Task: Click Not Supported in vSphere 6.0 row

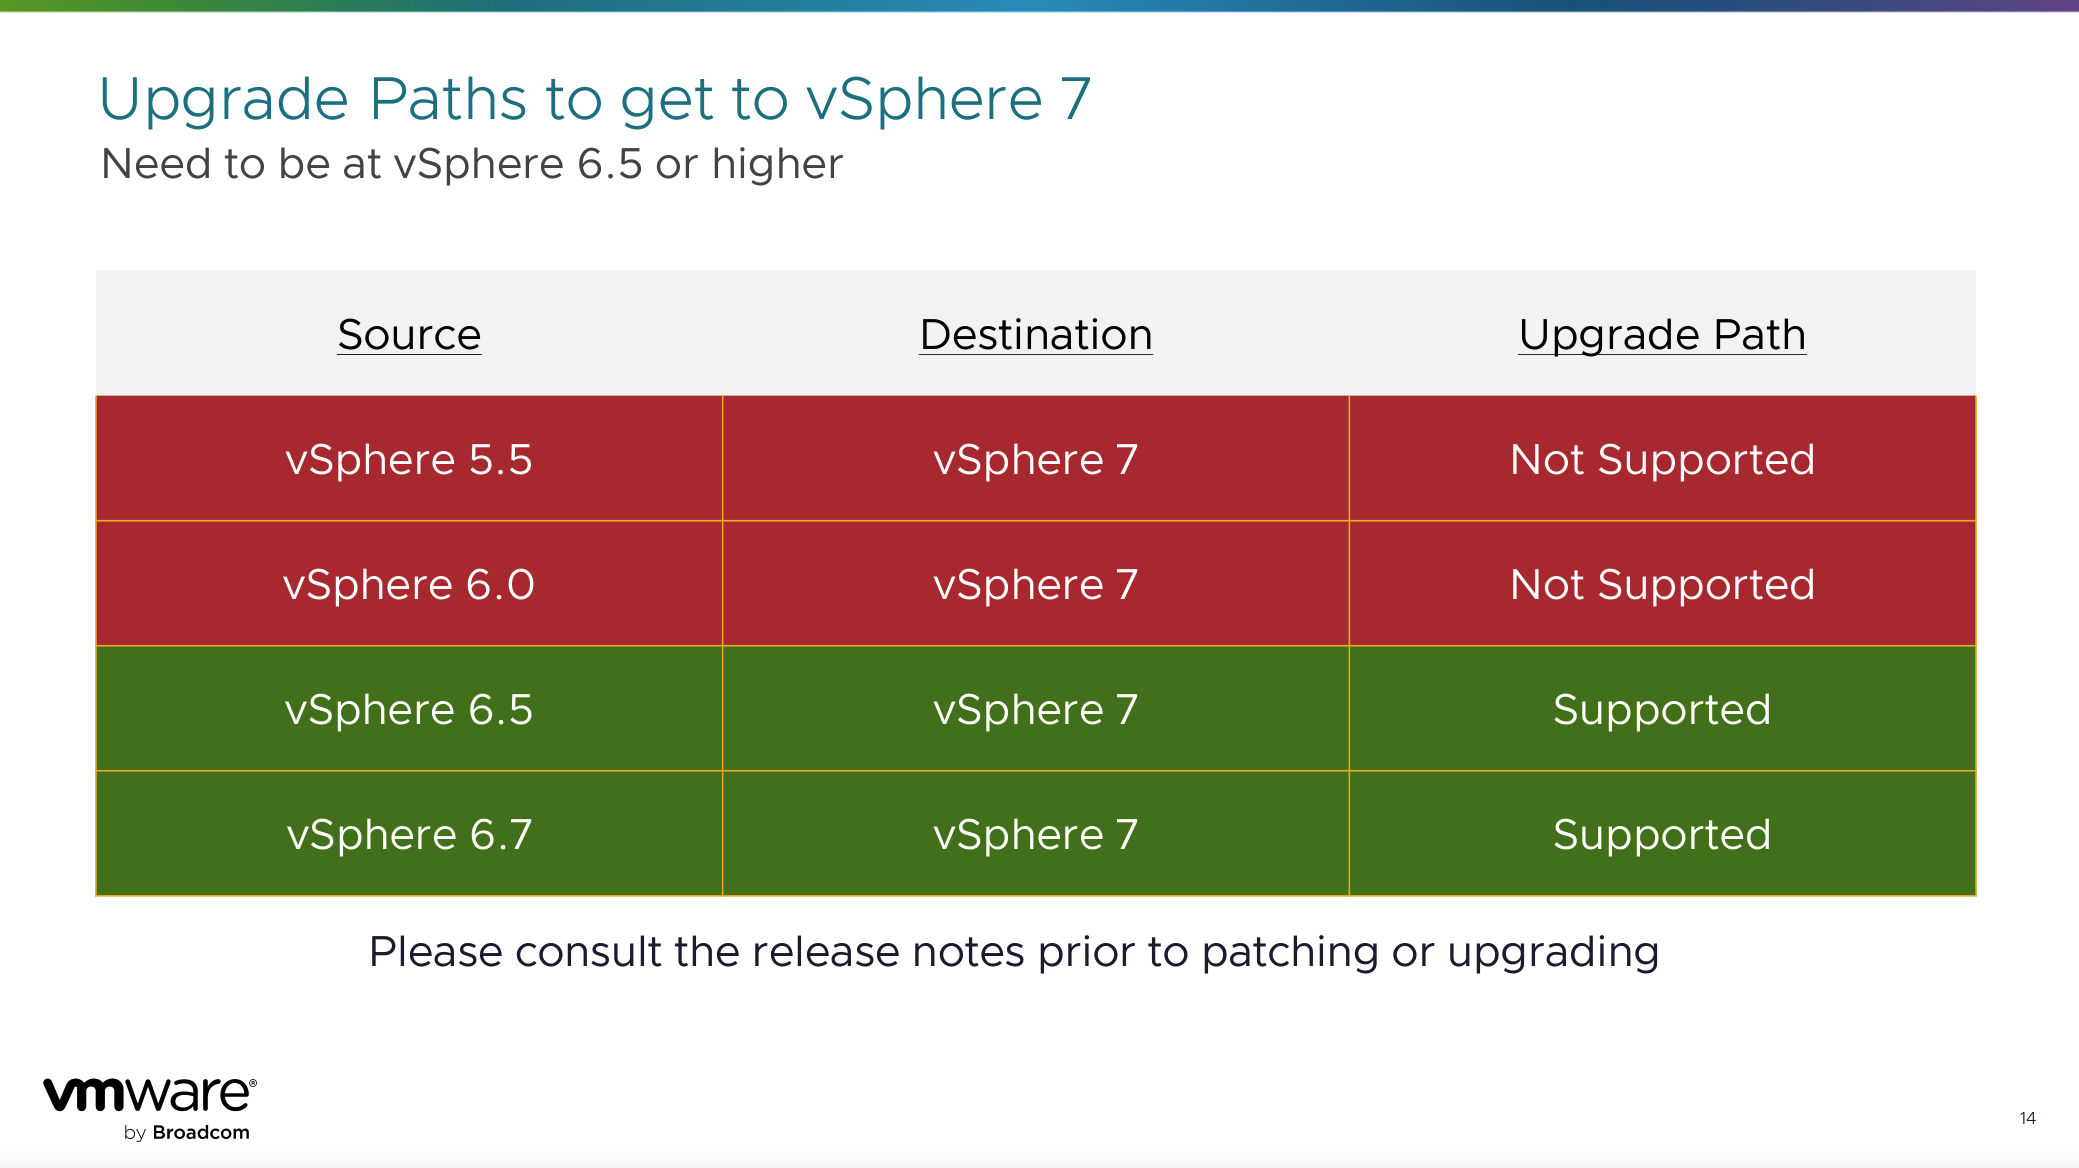Action: click(x=1662, y=584)
